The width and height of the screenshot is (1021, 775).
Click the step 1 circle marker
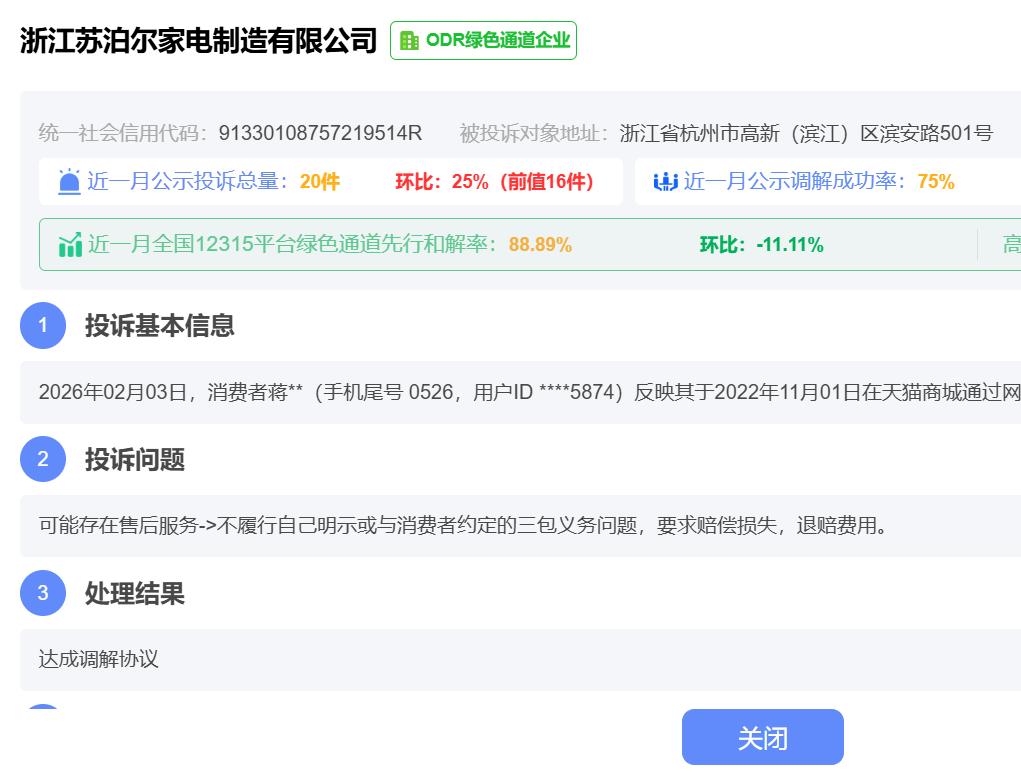click(x=43, y=326)
